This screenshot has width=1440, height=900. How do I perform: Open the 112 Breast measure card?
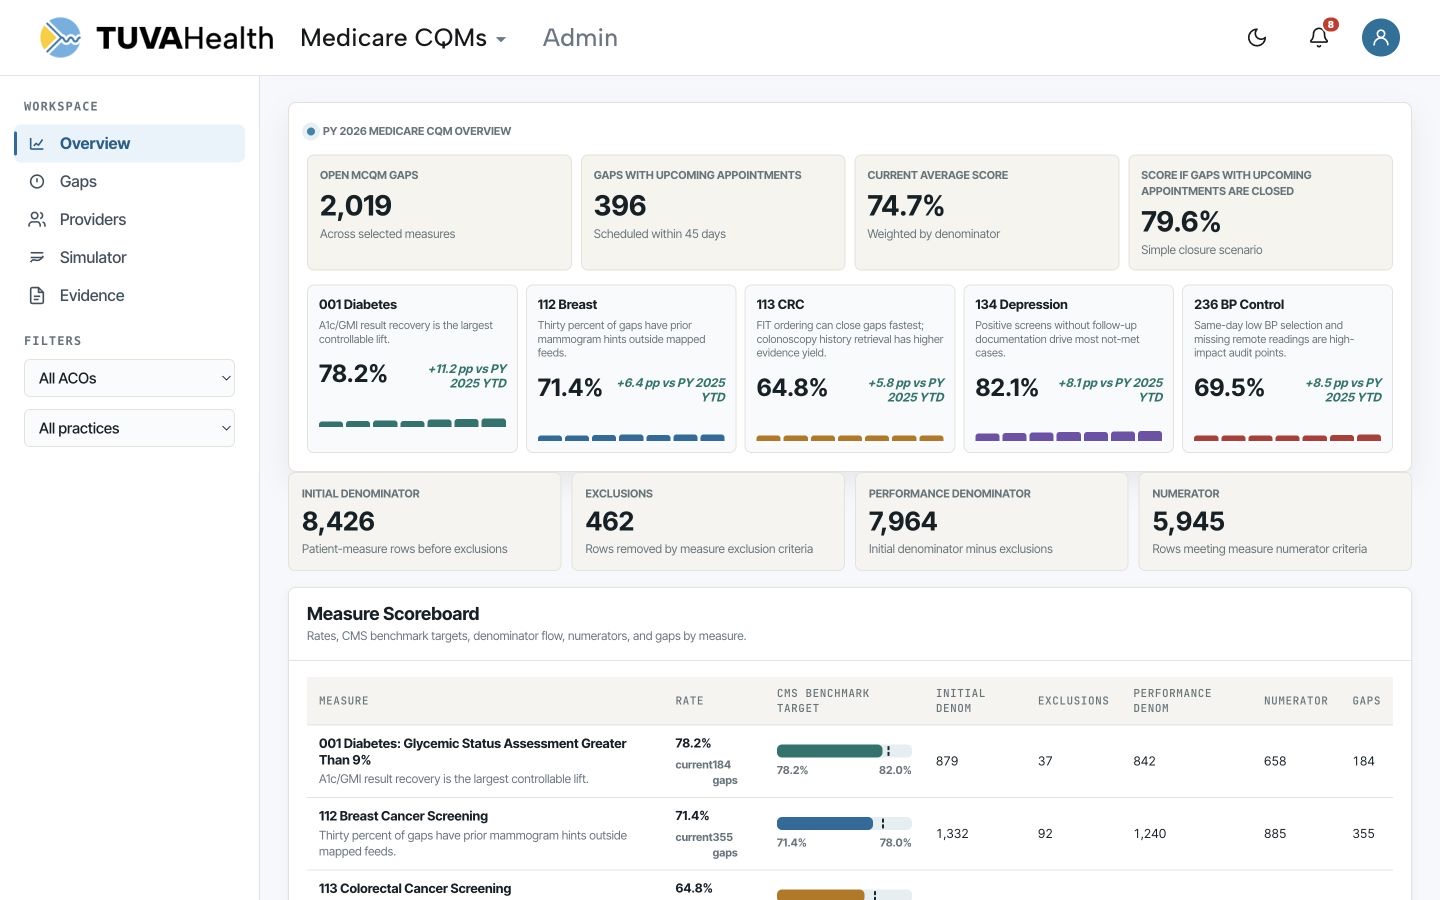[x=631, y=369]
